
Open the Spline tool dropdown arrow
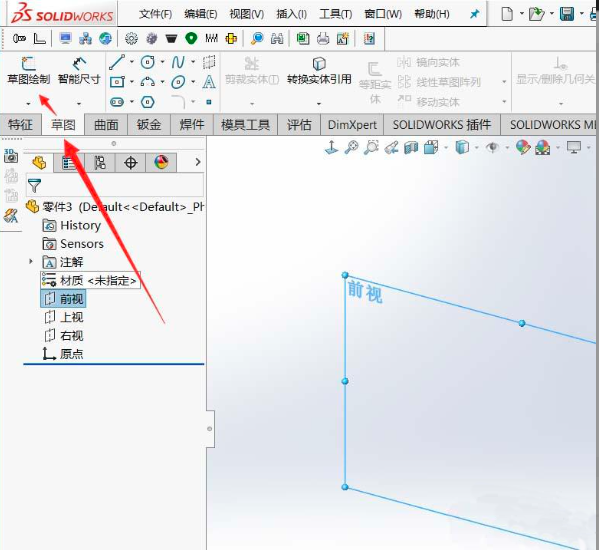click(193, 61)
